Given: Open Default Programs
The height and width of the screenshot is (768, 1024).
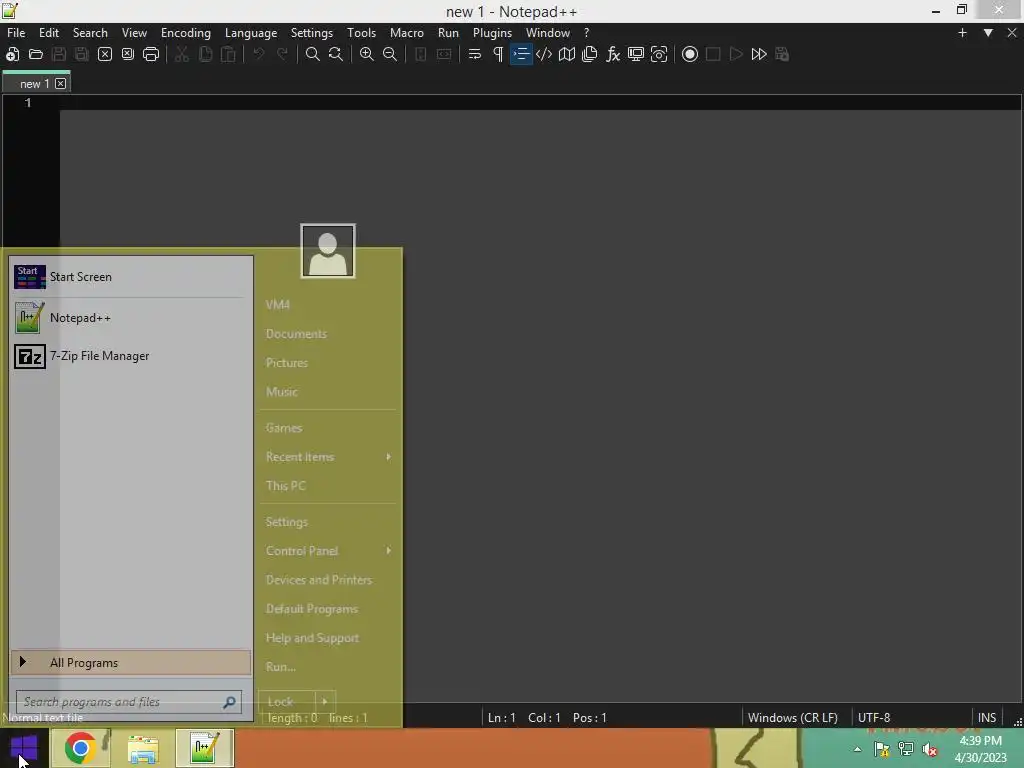Looking at the screenshot, I should pyautogui.click(x=312, y=609).
